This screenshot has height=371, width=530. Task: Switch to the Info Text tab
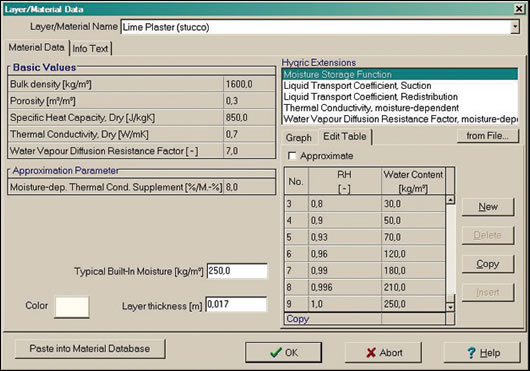90,48
